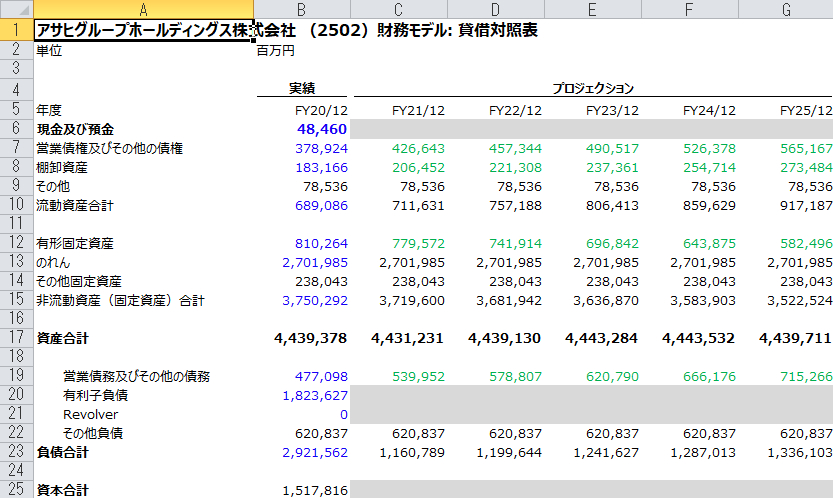The image size is (833, 498).
Task: Click the 有利子負債 row label
Action: coord(96,395)
